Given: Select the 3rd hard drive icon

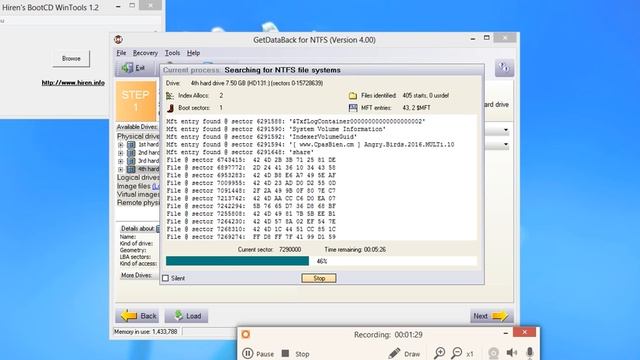Looking at the screenshot, I should (131, 161).
